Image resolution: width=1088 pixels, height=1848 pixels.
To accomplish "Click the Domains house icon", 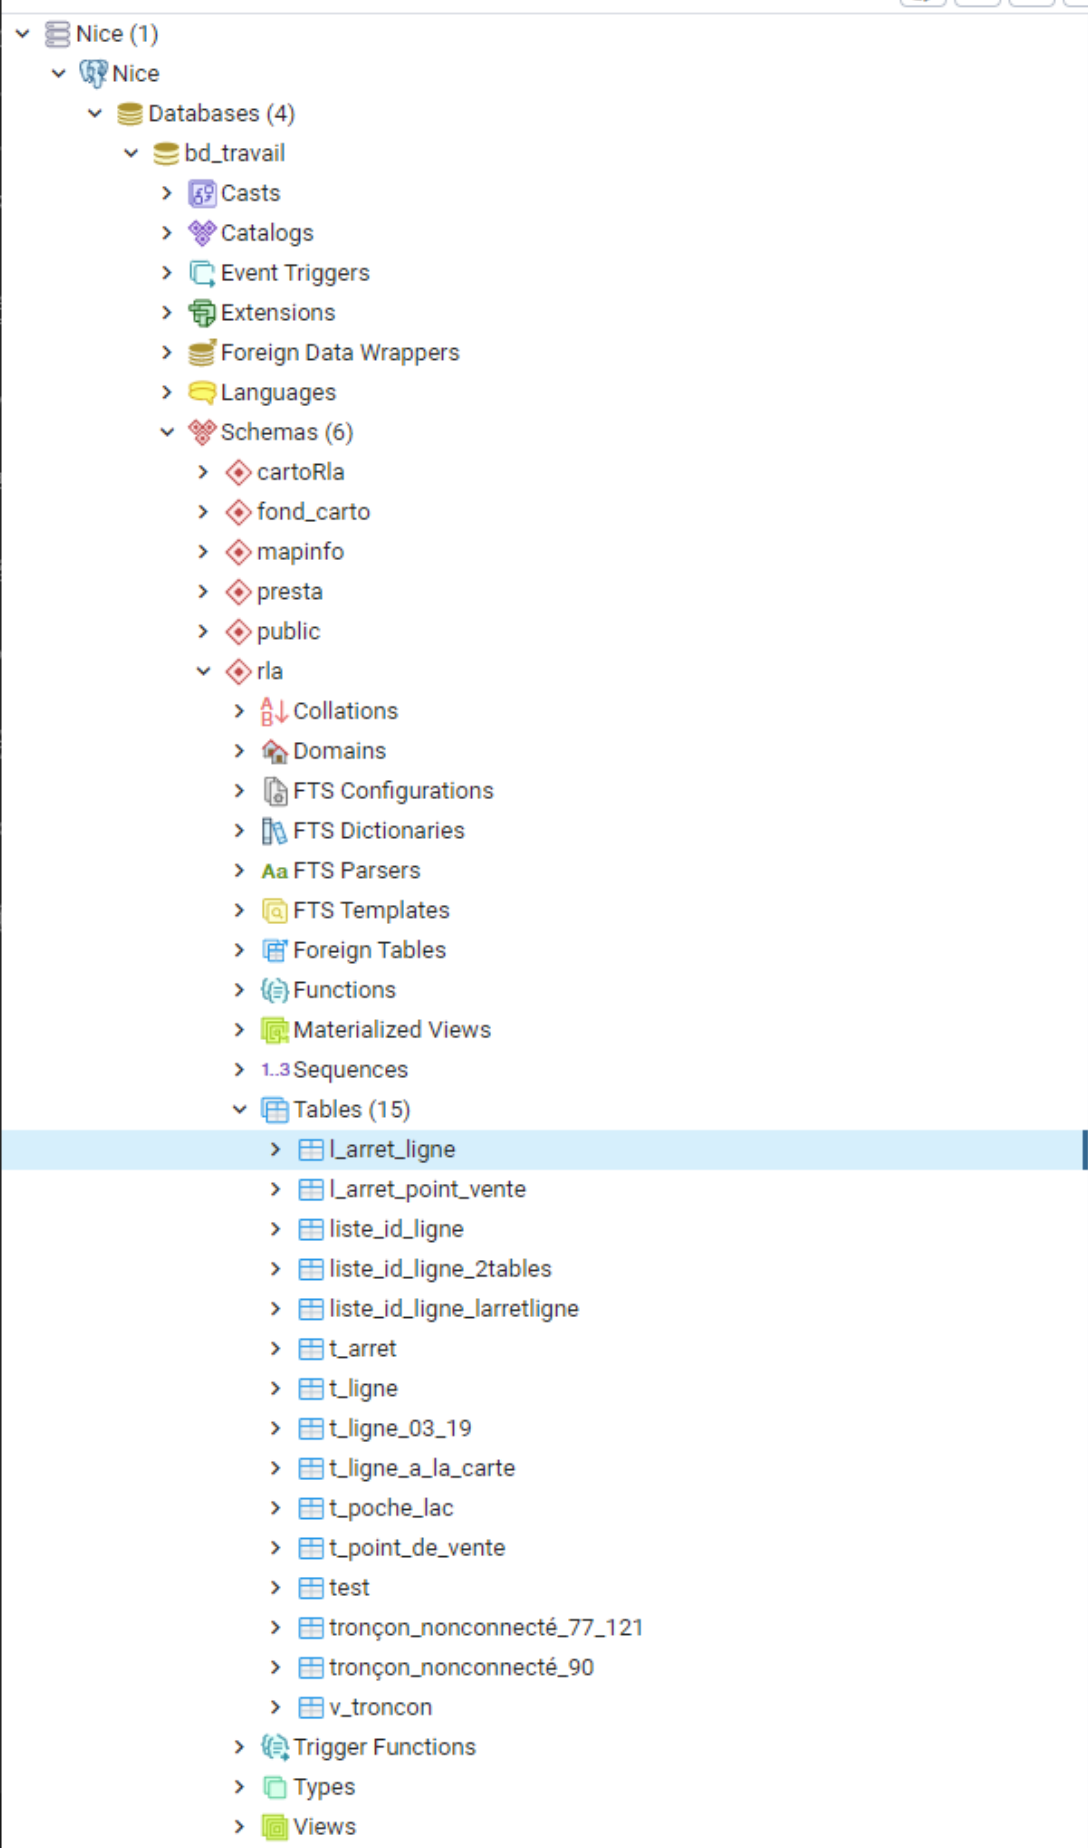I will coord(274,751).
